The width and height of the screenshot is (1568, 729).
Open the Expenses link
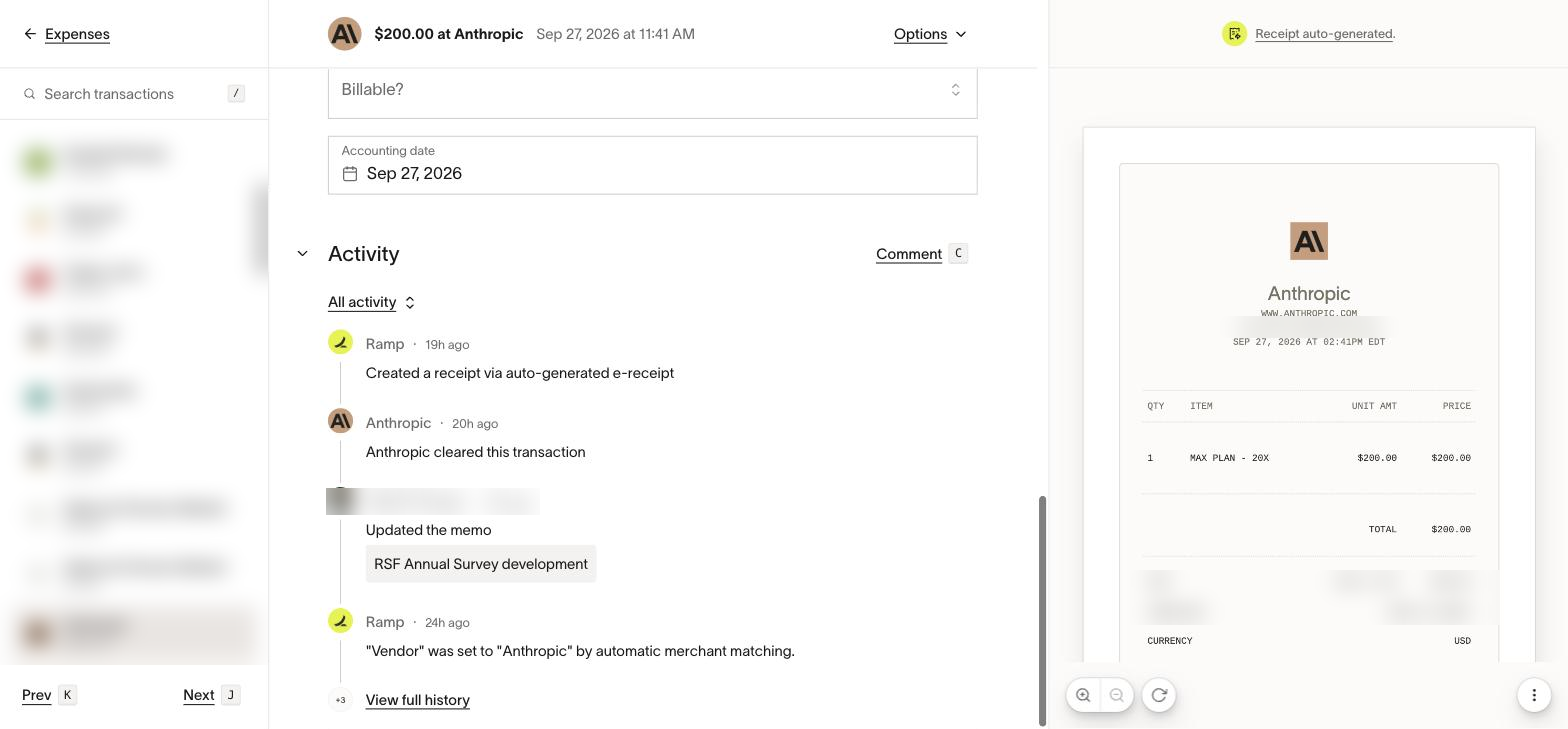(x=77, y=34)
